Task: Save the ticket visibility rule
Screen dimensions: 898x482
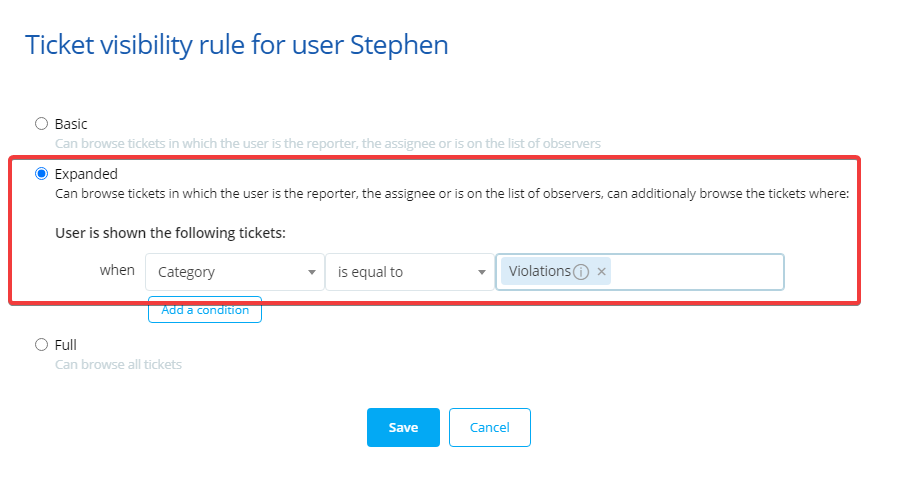Action: 403,427
